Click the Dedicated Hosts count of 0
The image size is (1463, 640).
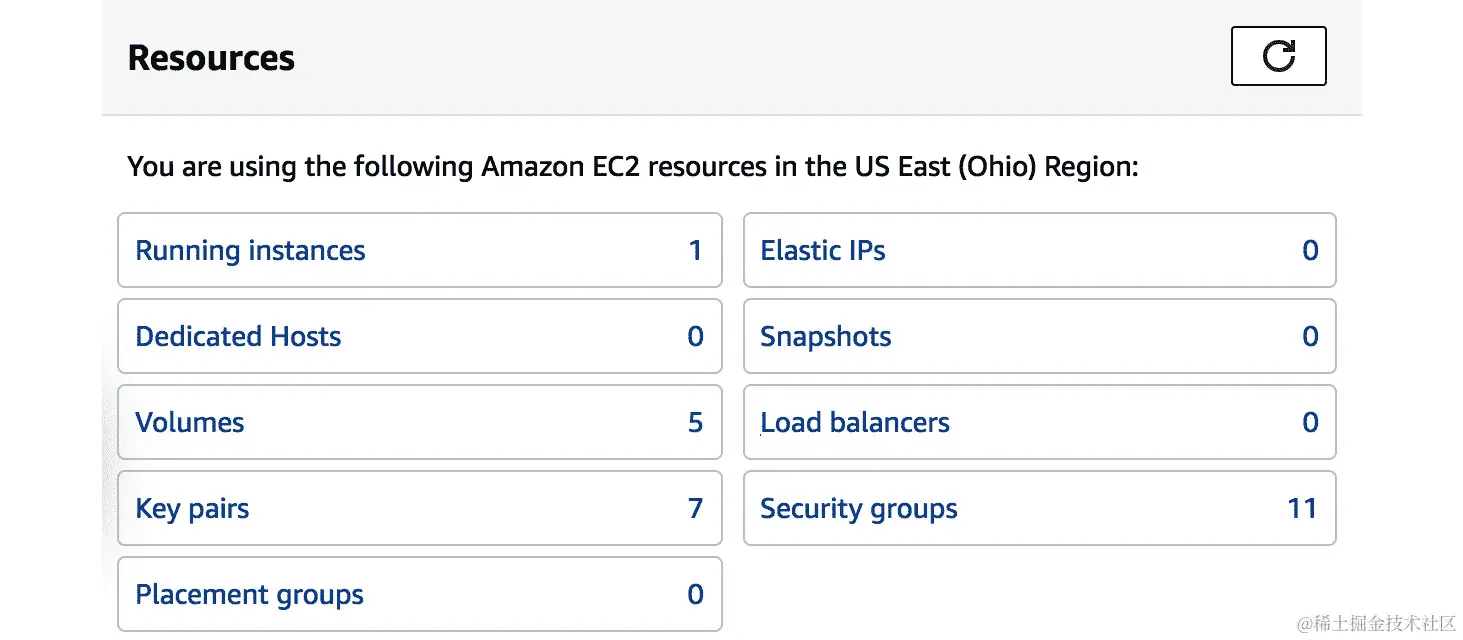695,336
